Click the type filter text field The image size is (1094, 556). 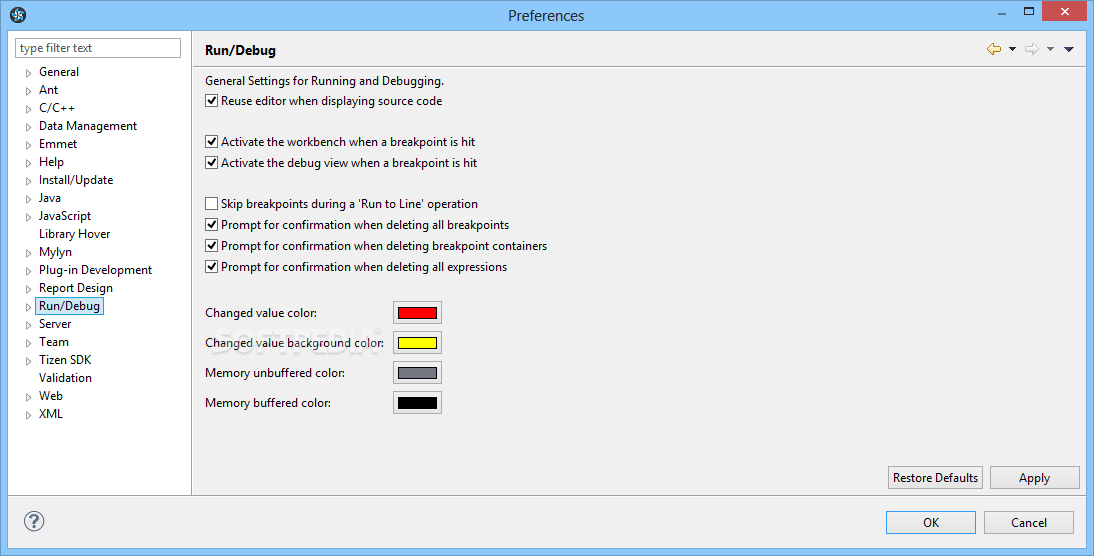tap(98, 47)
